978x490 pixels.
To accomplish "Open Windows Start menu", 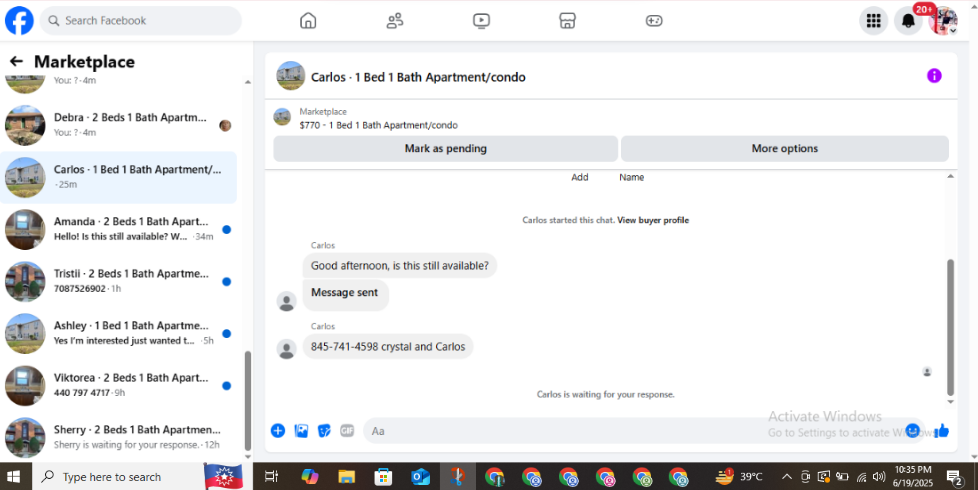I will click(13, 477).
